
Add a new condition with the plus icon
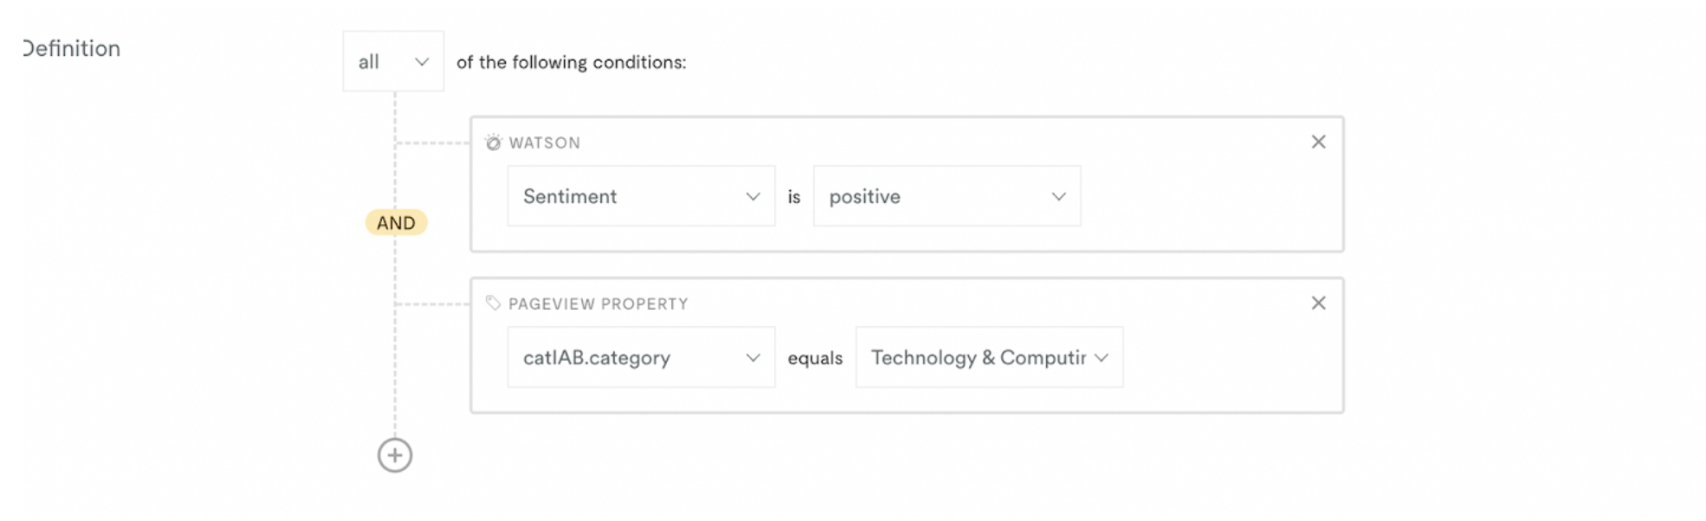[395, 455]
